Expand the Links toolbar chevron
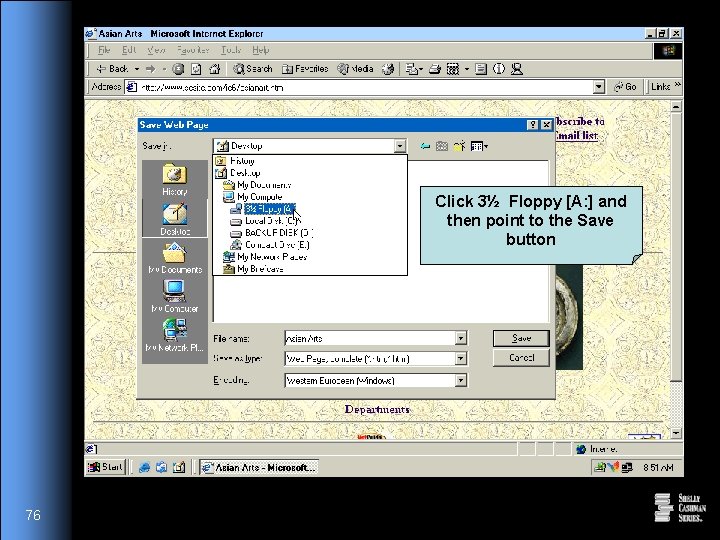This screenshot has height=540, width=720. tap(677, 85)
